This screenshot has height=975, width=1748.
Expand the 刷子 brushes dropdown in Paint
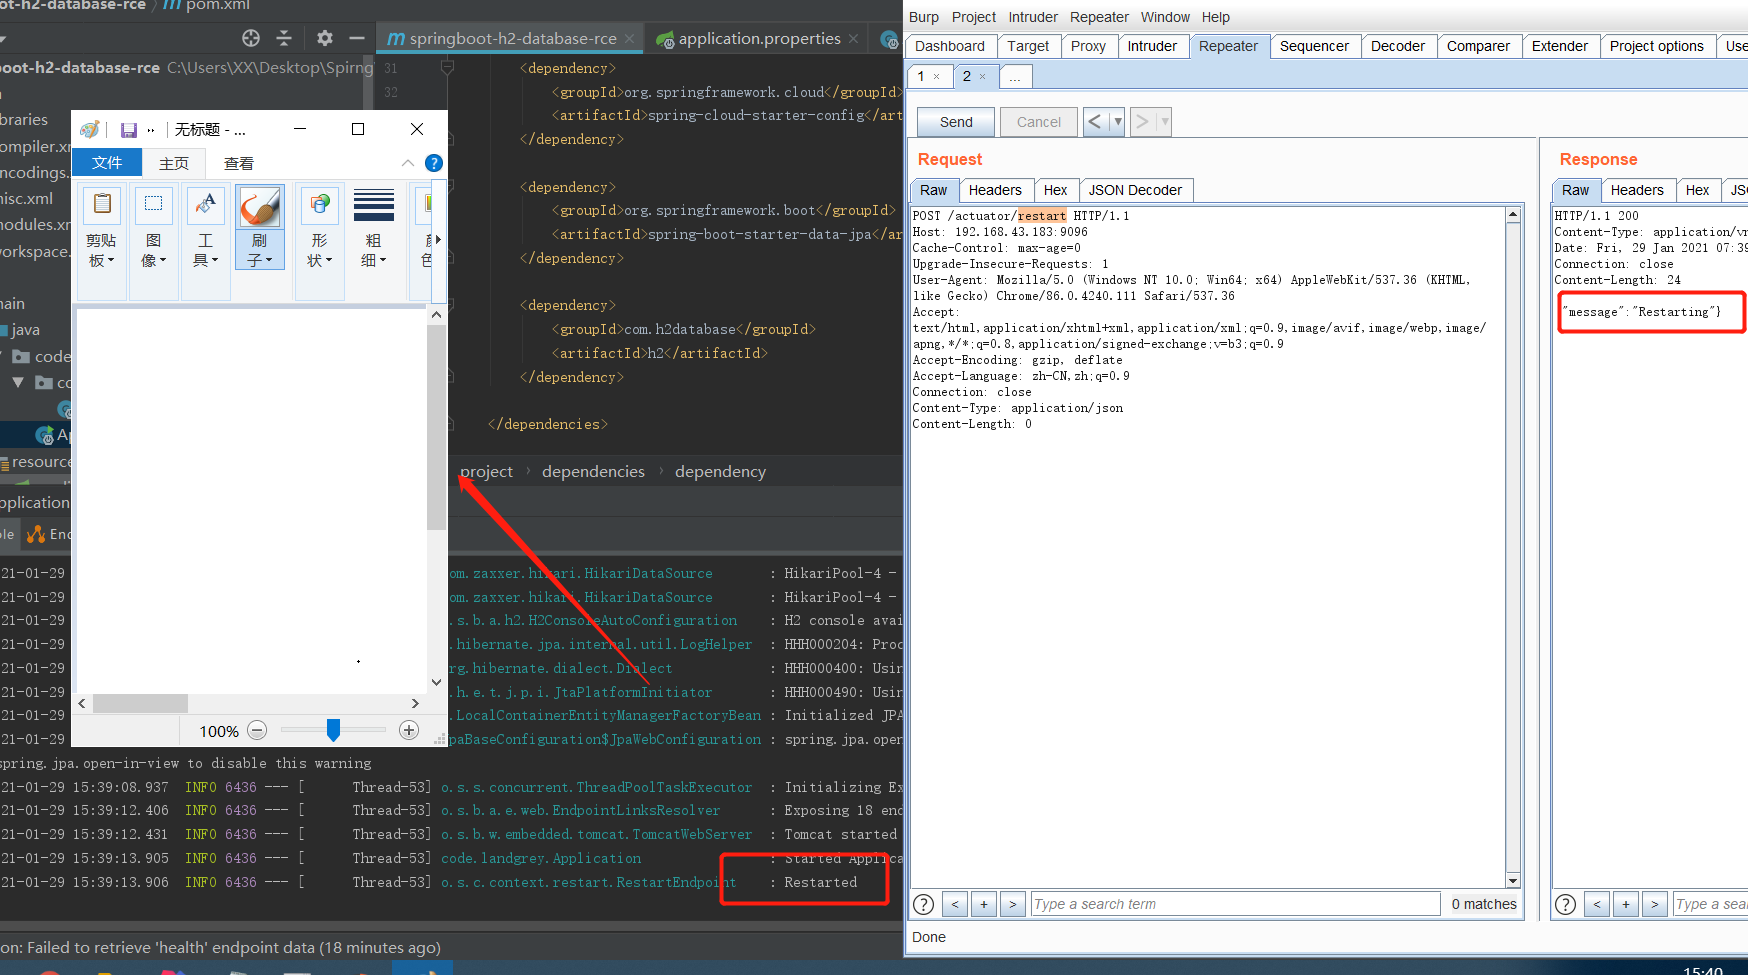point(260,250)
